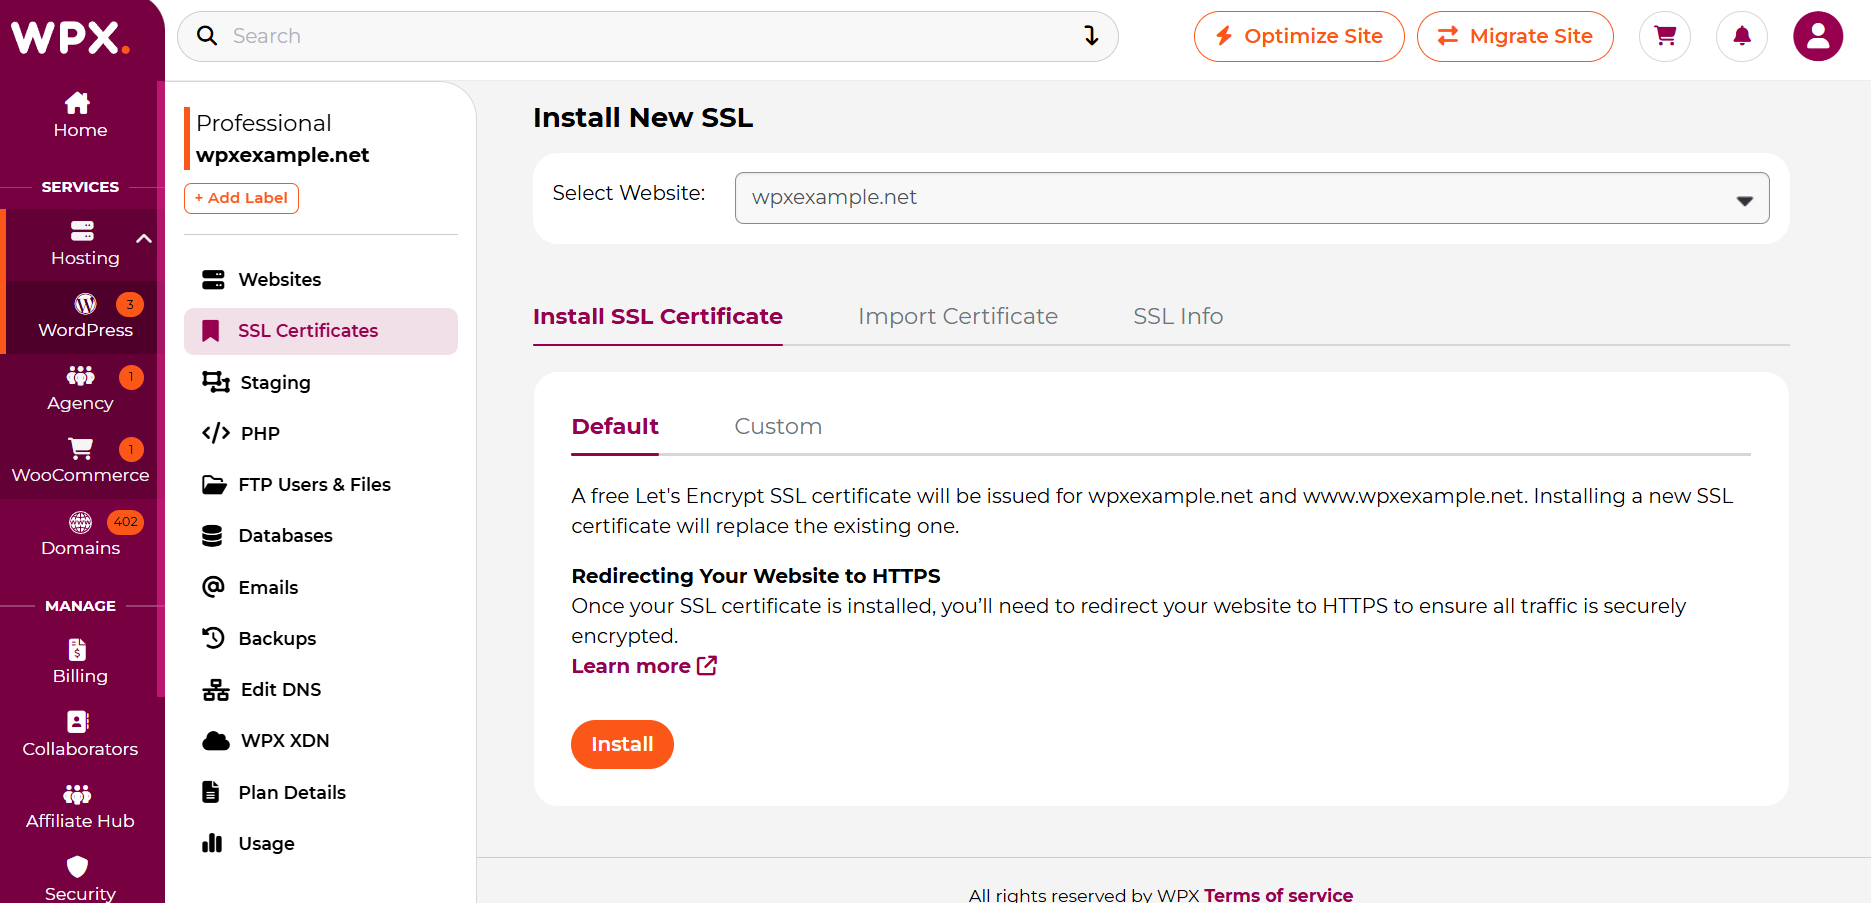
Task: Switch to SSL Info tab
Action: pyautogui.click(x=1178, y=317)
